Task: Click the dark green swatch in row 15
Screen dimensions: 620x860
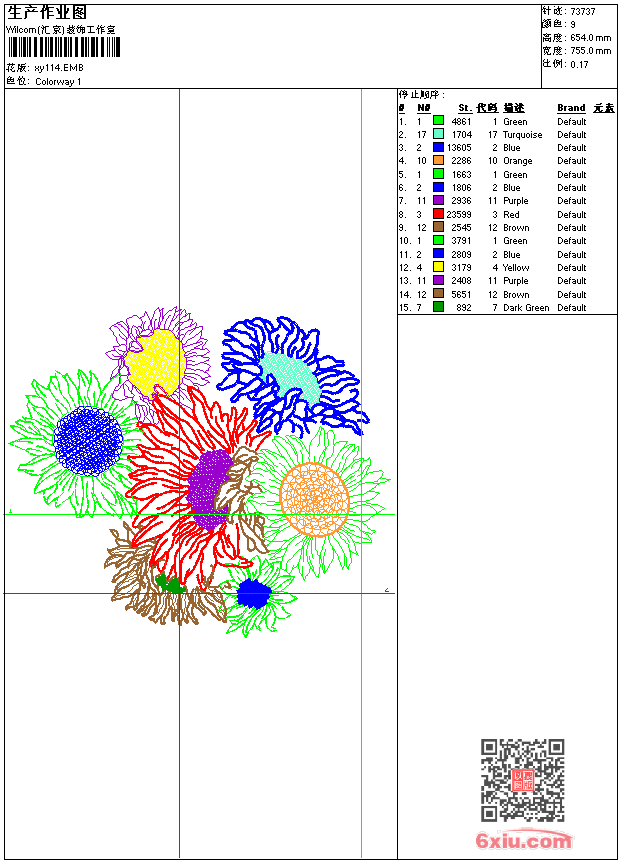Action: click(x=438, y=307)
